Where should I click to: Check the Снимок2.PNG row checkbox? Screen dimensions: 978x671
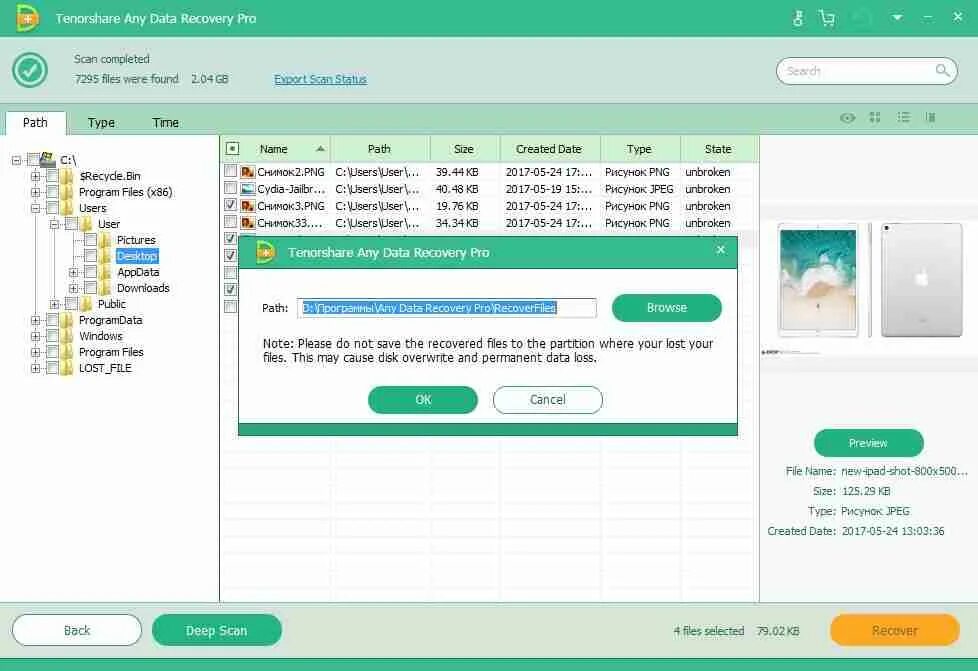click(x=231, y=171)
